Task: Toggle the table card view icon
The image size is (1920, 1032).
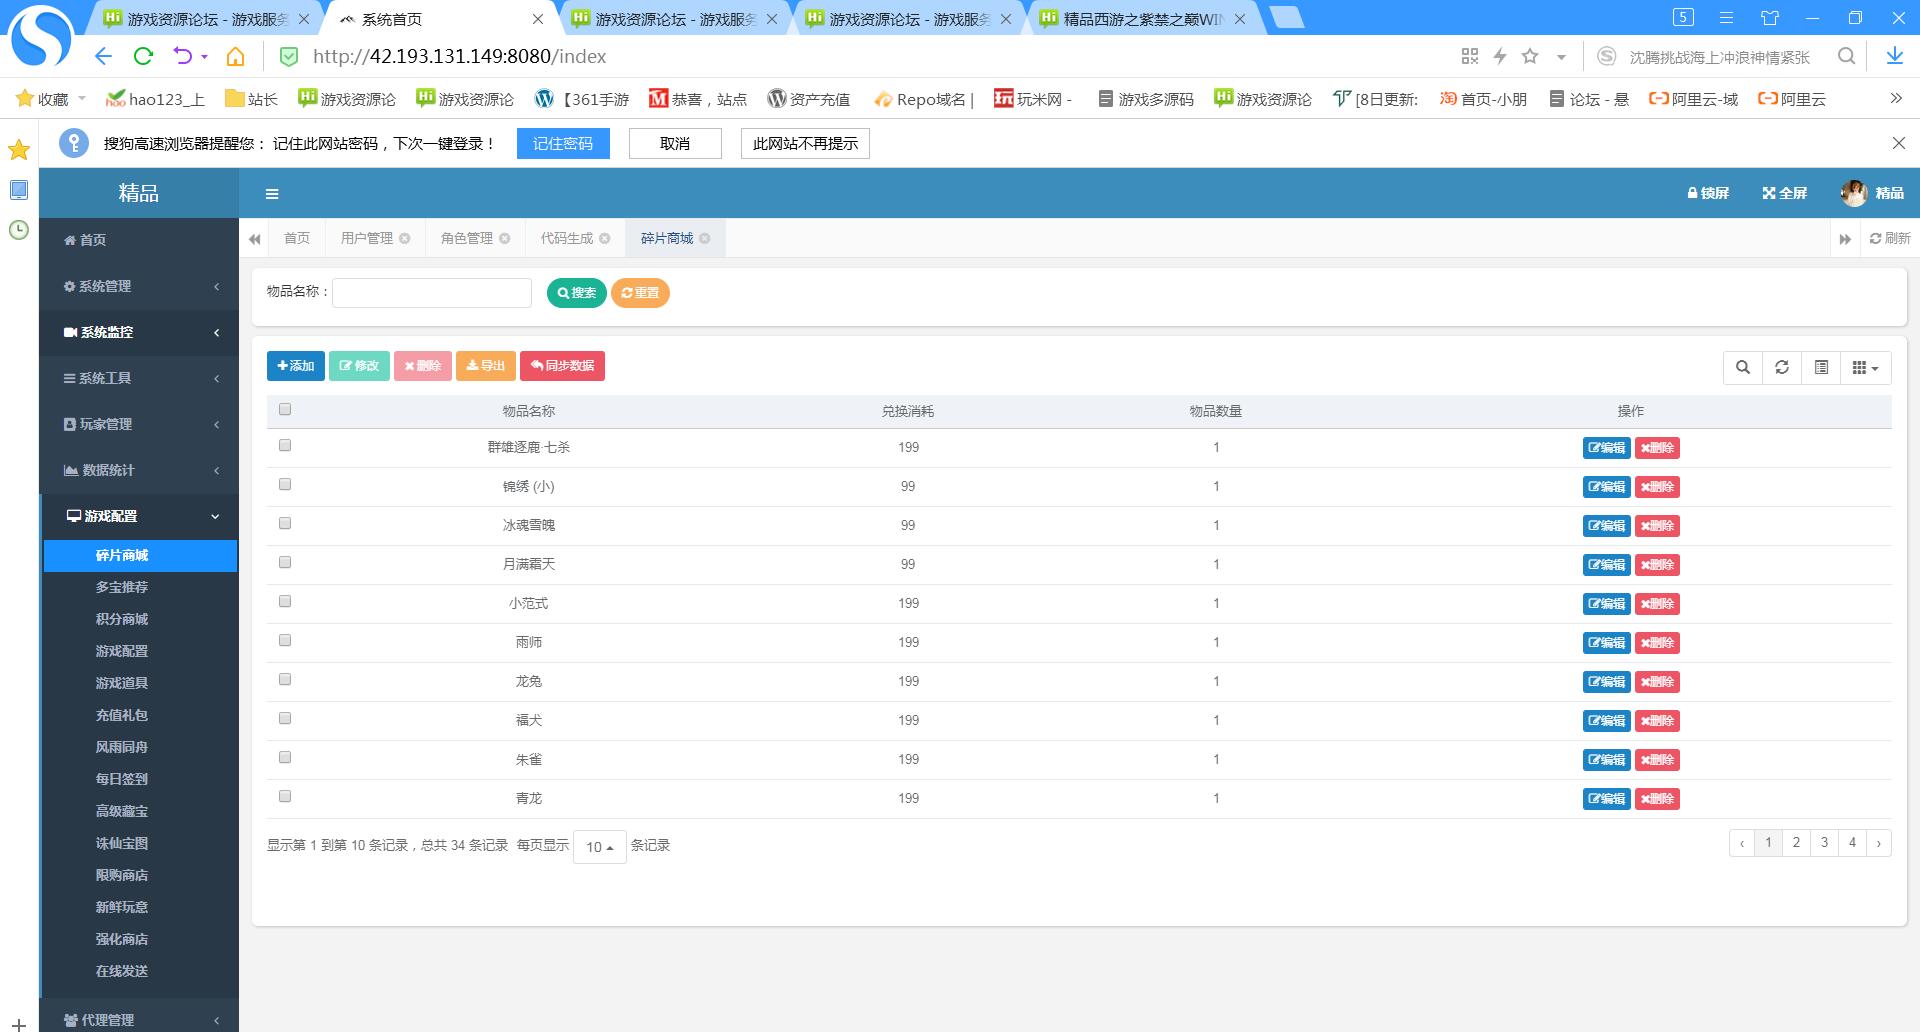Action: pyautogui.click(x=1821, y=368)
